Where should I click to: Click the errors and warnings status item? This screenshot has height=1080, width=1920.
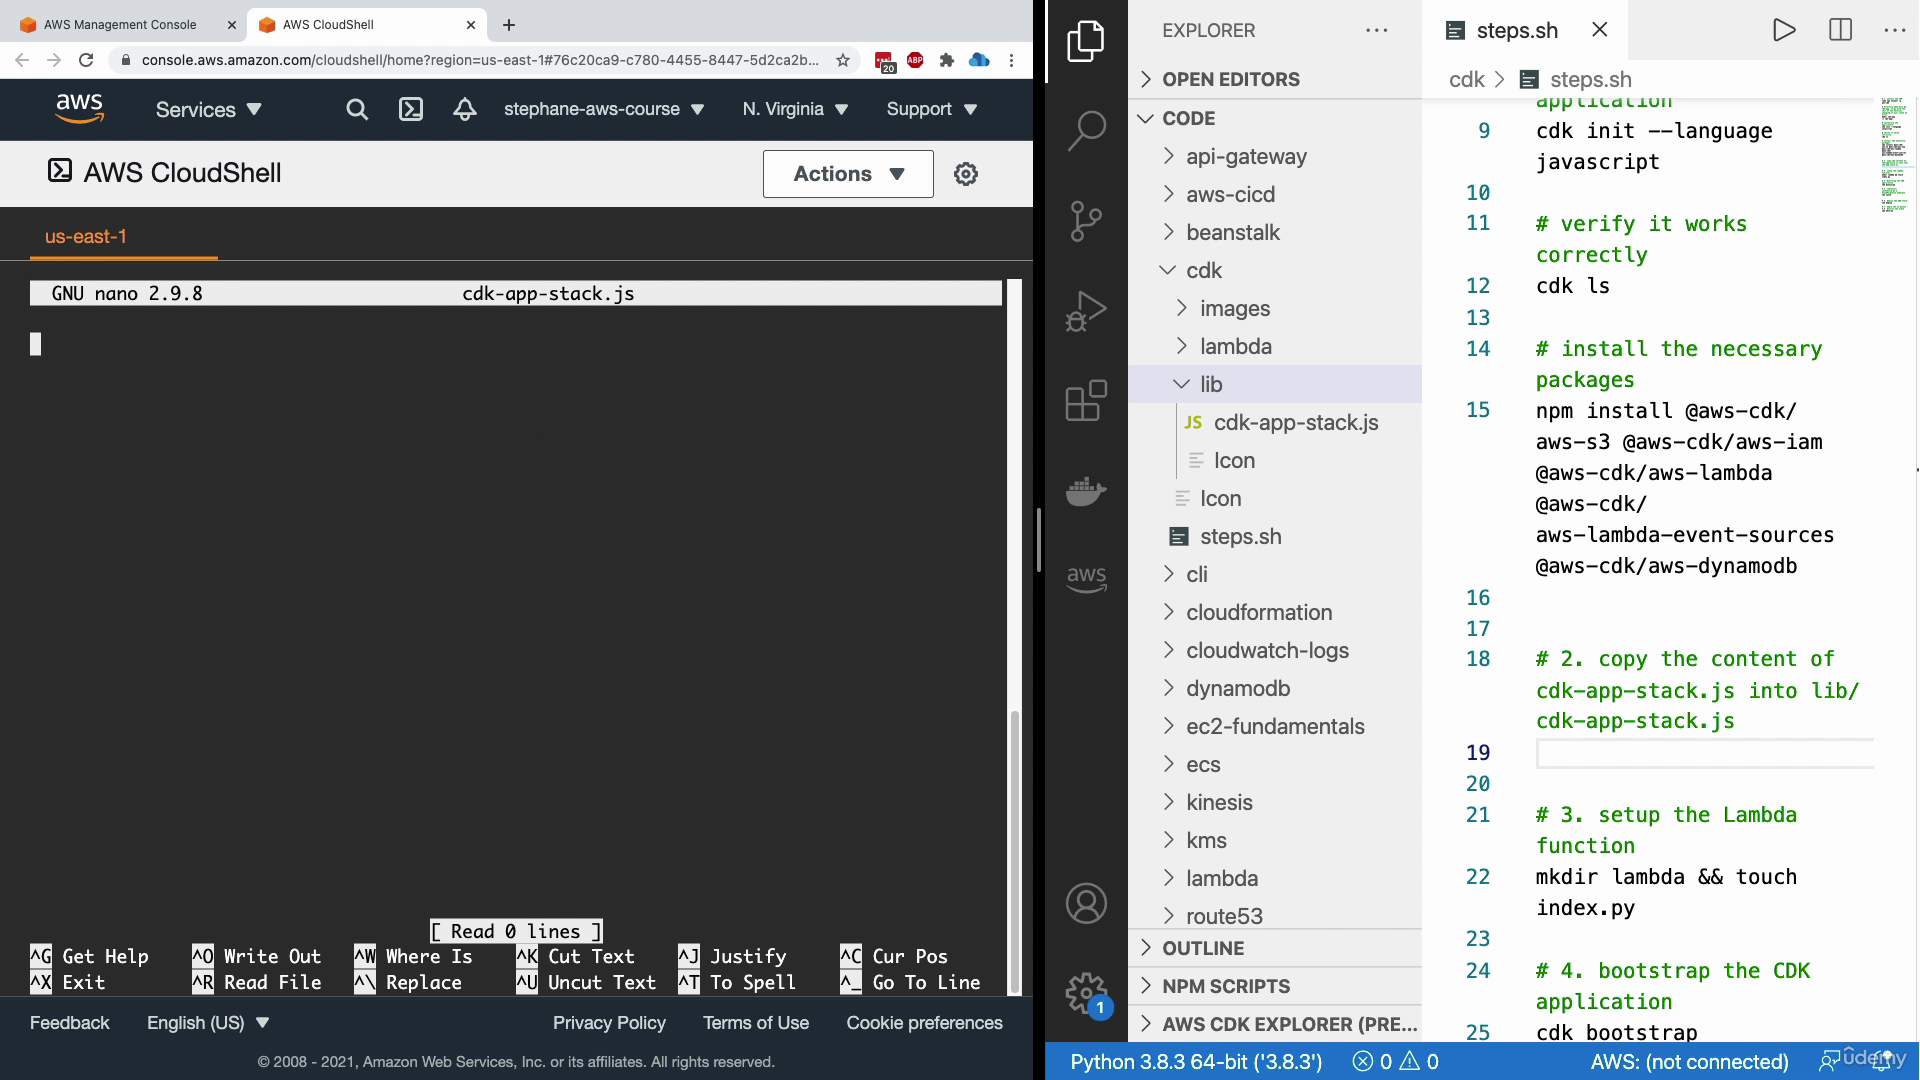(x=1395, y=1062)
